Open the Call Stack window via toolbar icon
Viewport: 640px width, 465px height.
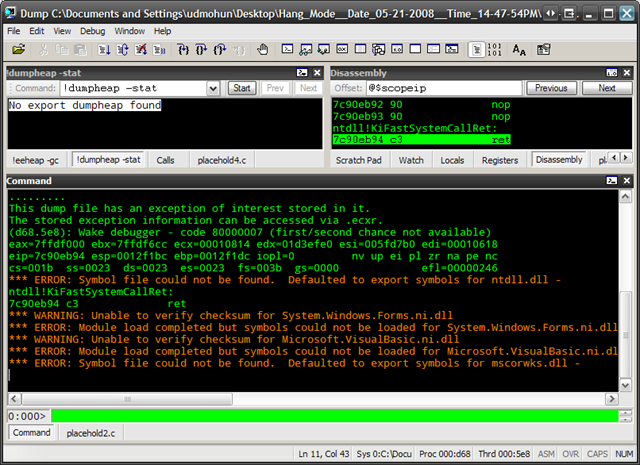[x=378, y=50]
